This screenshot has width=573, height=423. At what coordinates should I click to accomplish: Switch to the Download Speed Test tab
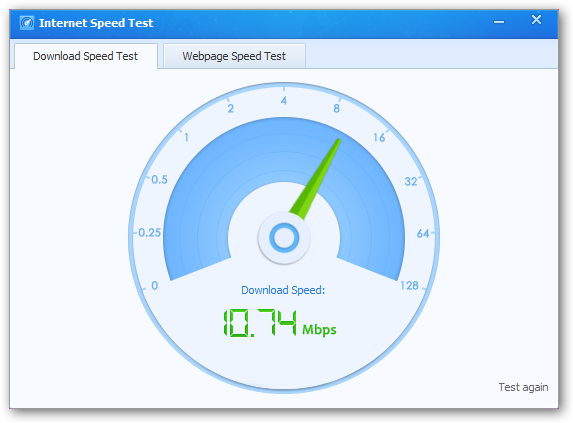click(x=86, y=56)
